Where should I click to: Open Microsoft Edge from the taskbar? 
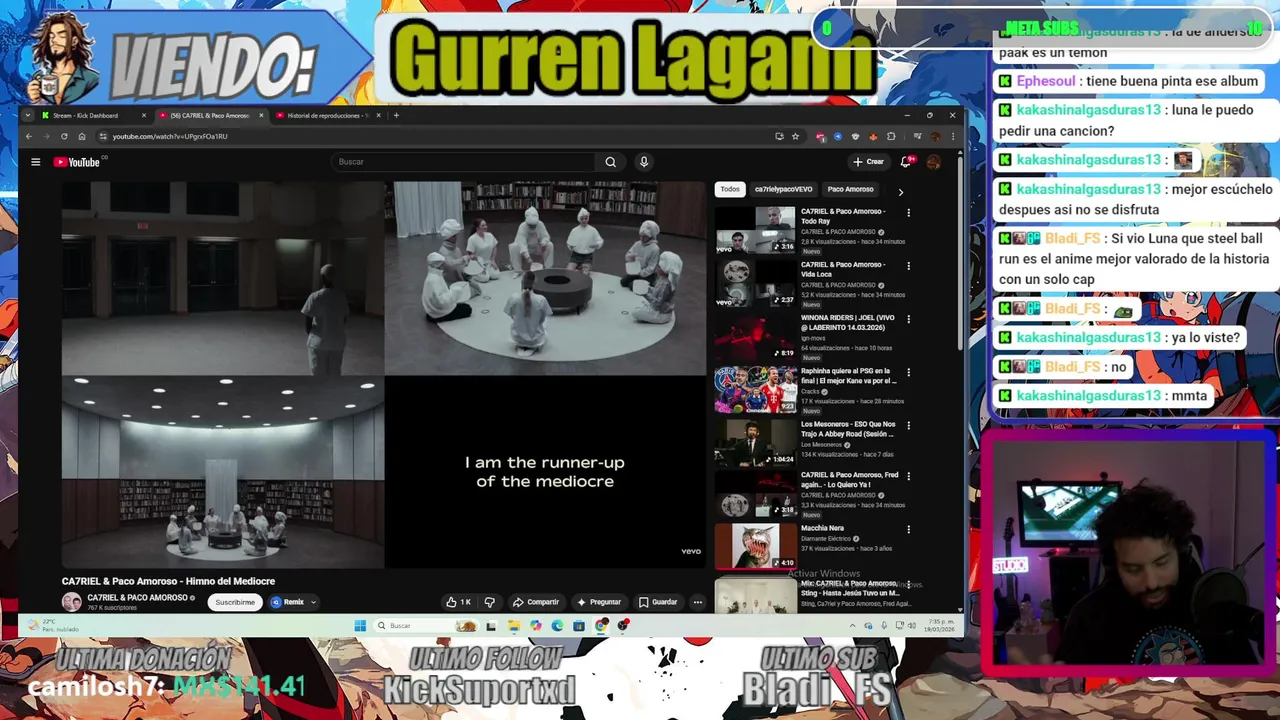(557, 626)
